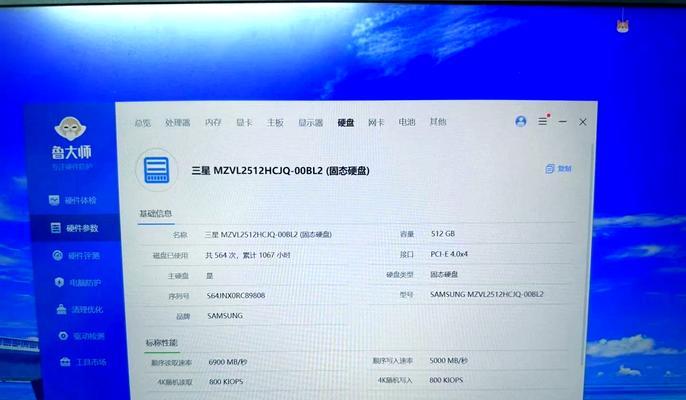
Task: Click the 容量 field label
Action: pyautogui.click(x=407, y=234)
